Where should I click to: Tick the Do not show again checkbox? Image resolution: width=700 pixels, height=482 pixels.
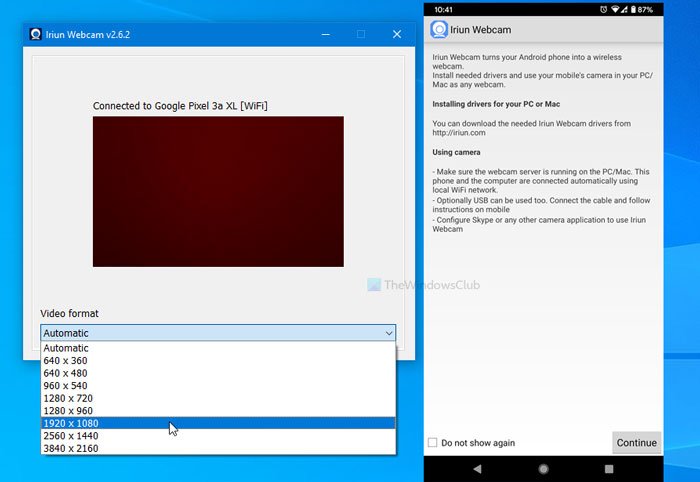(432, 442)
